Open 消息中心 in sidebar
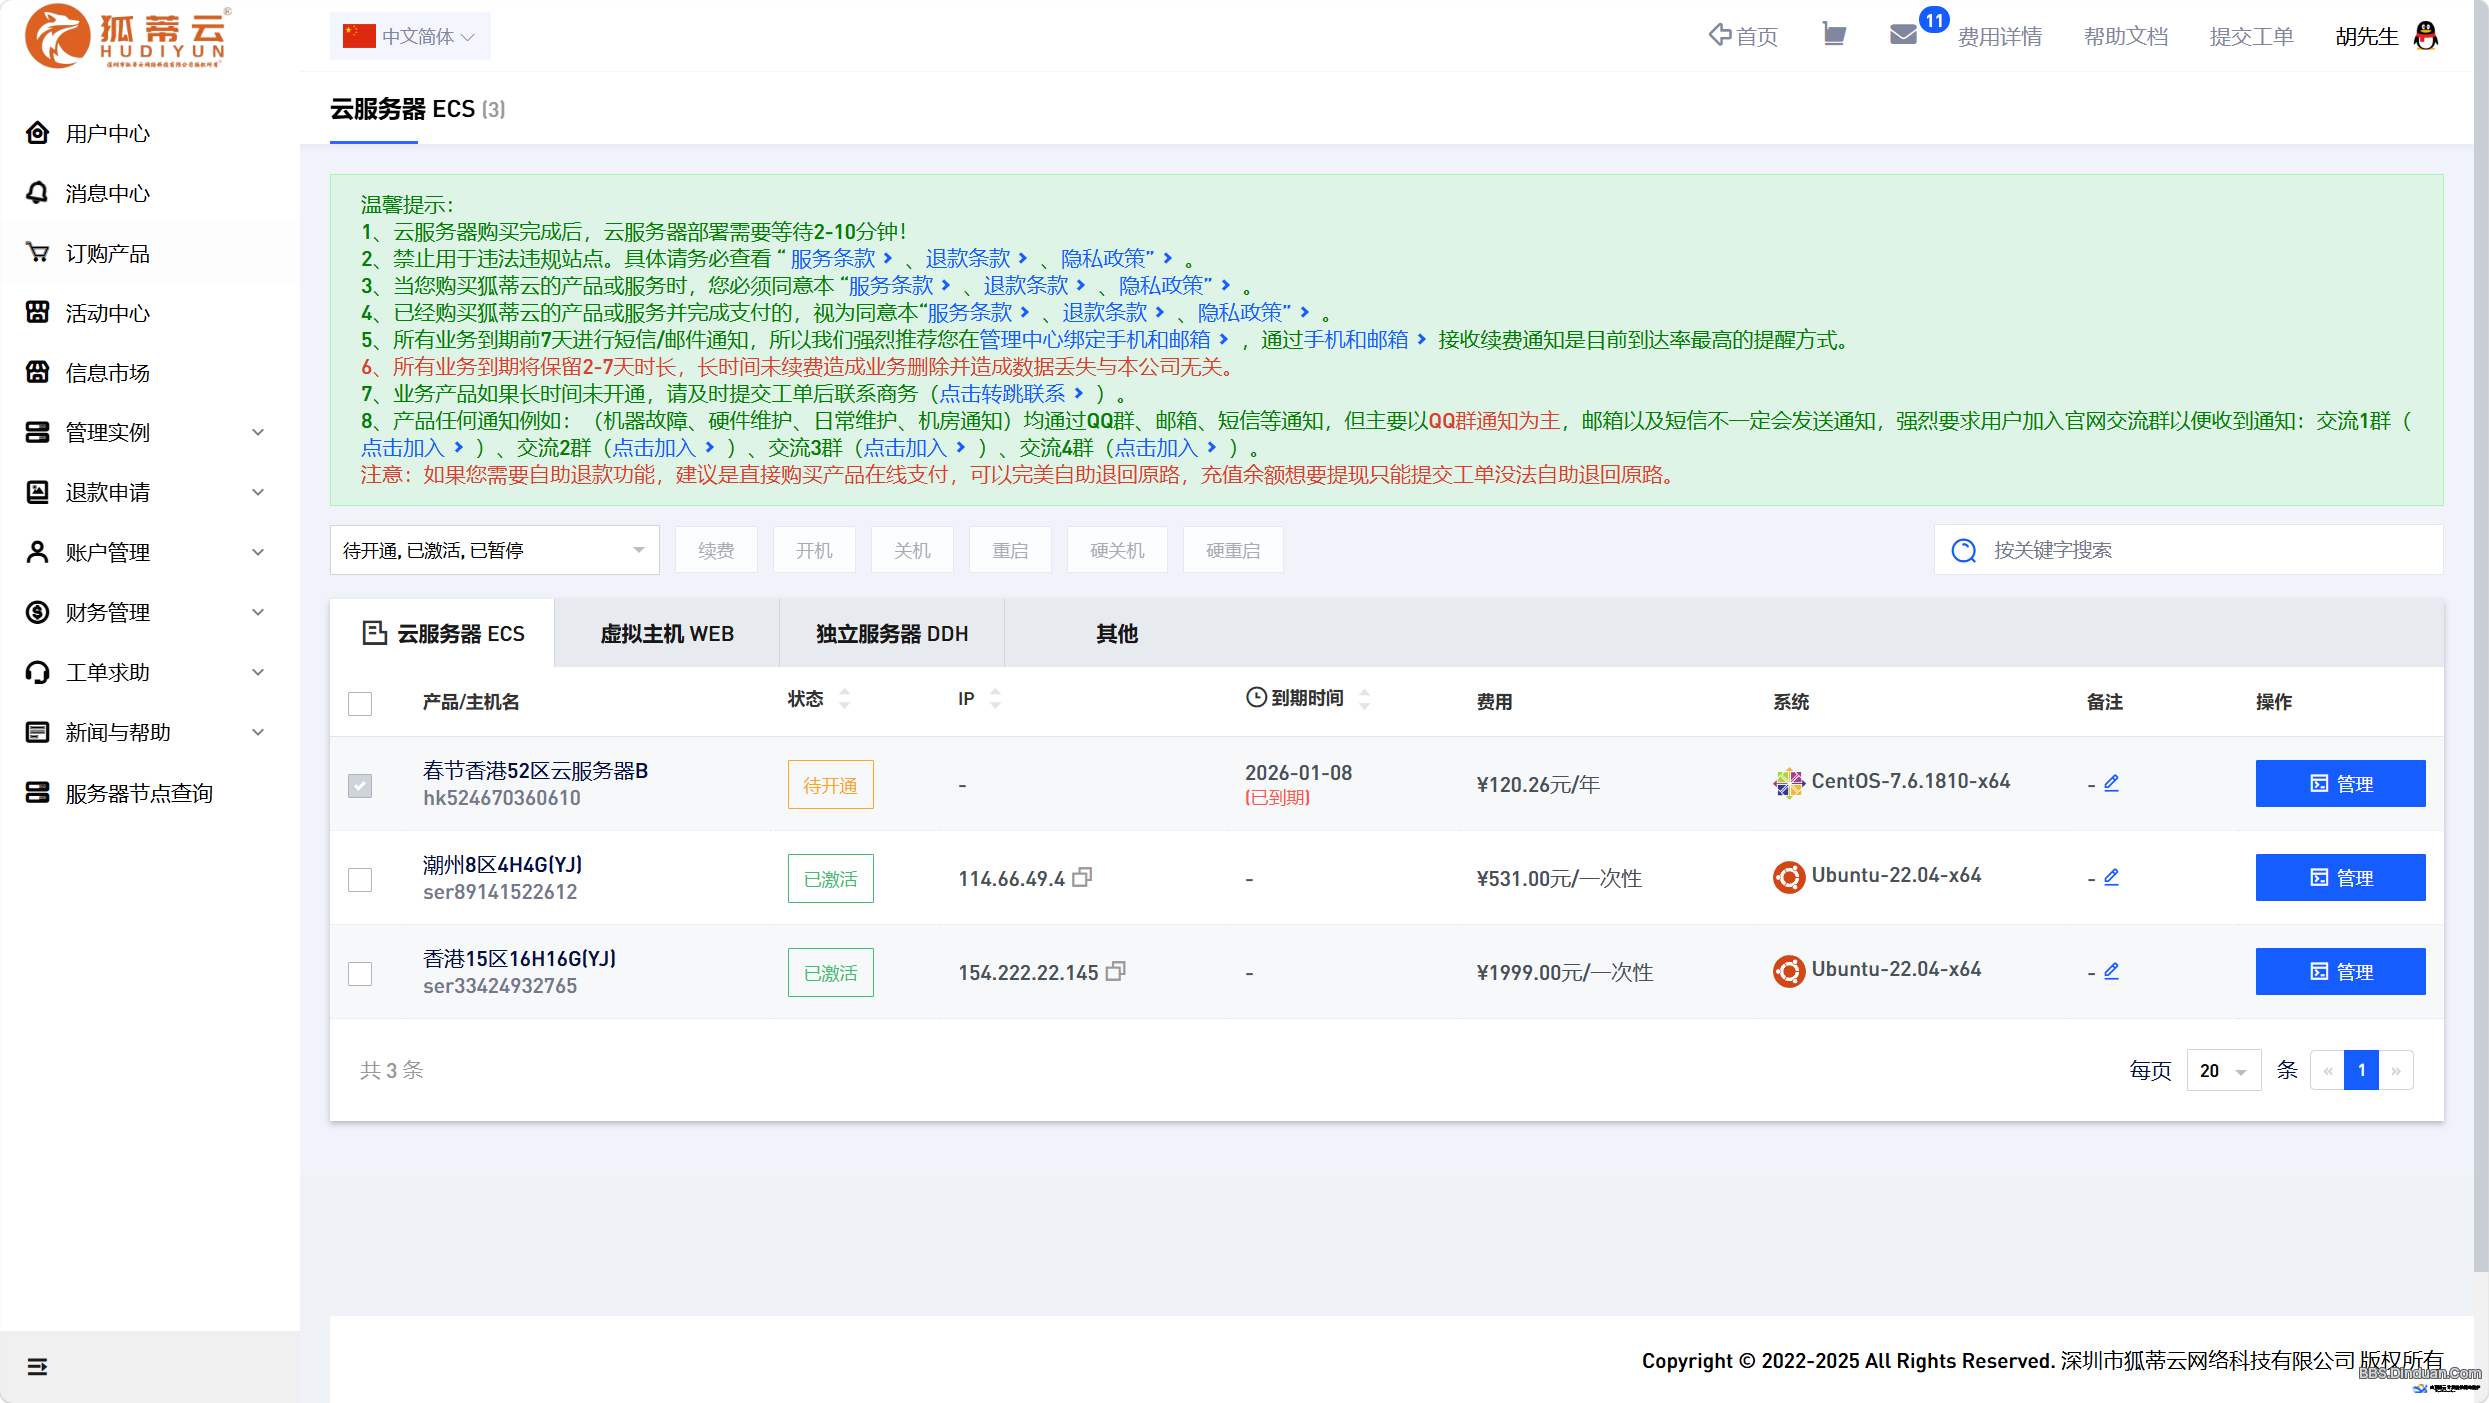The image size is (2489, 1403). pos(108,193)
